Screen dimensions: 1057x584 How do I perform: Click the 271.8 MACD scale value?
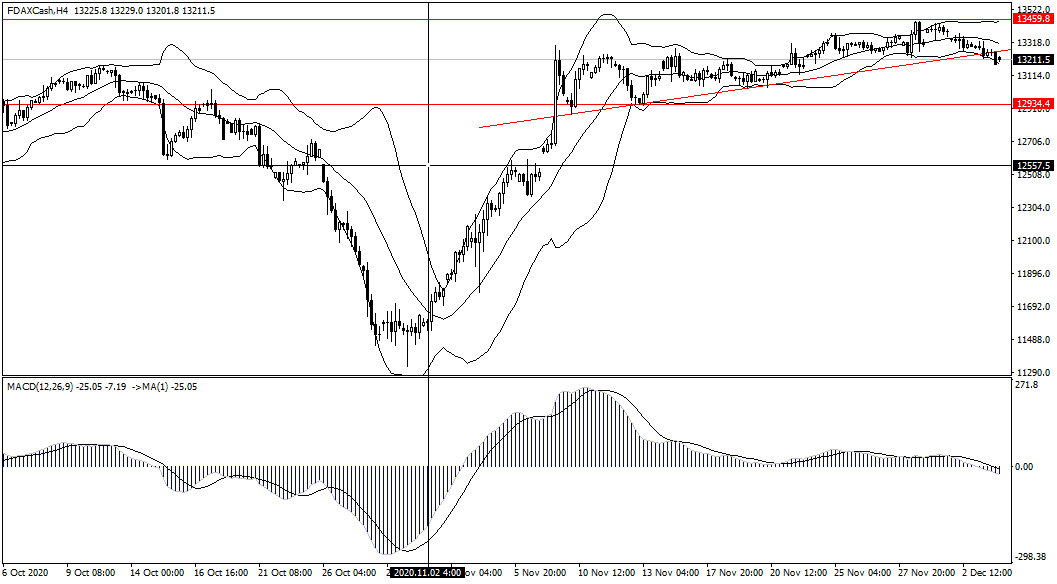click(1028, 385)
